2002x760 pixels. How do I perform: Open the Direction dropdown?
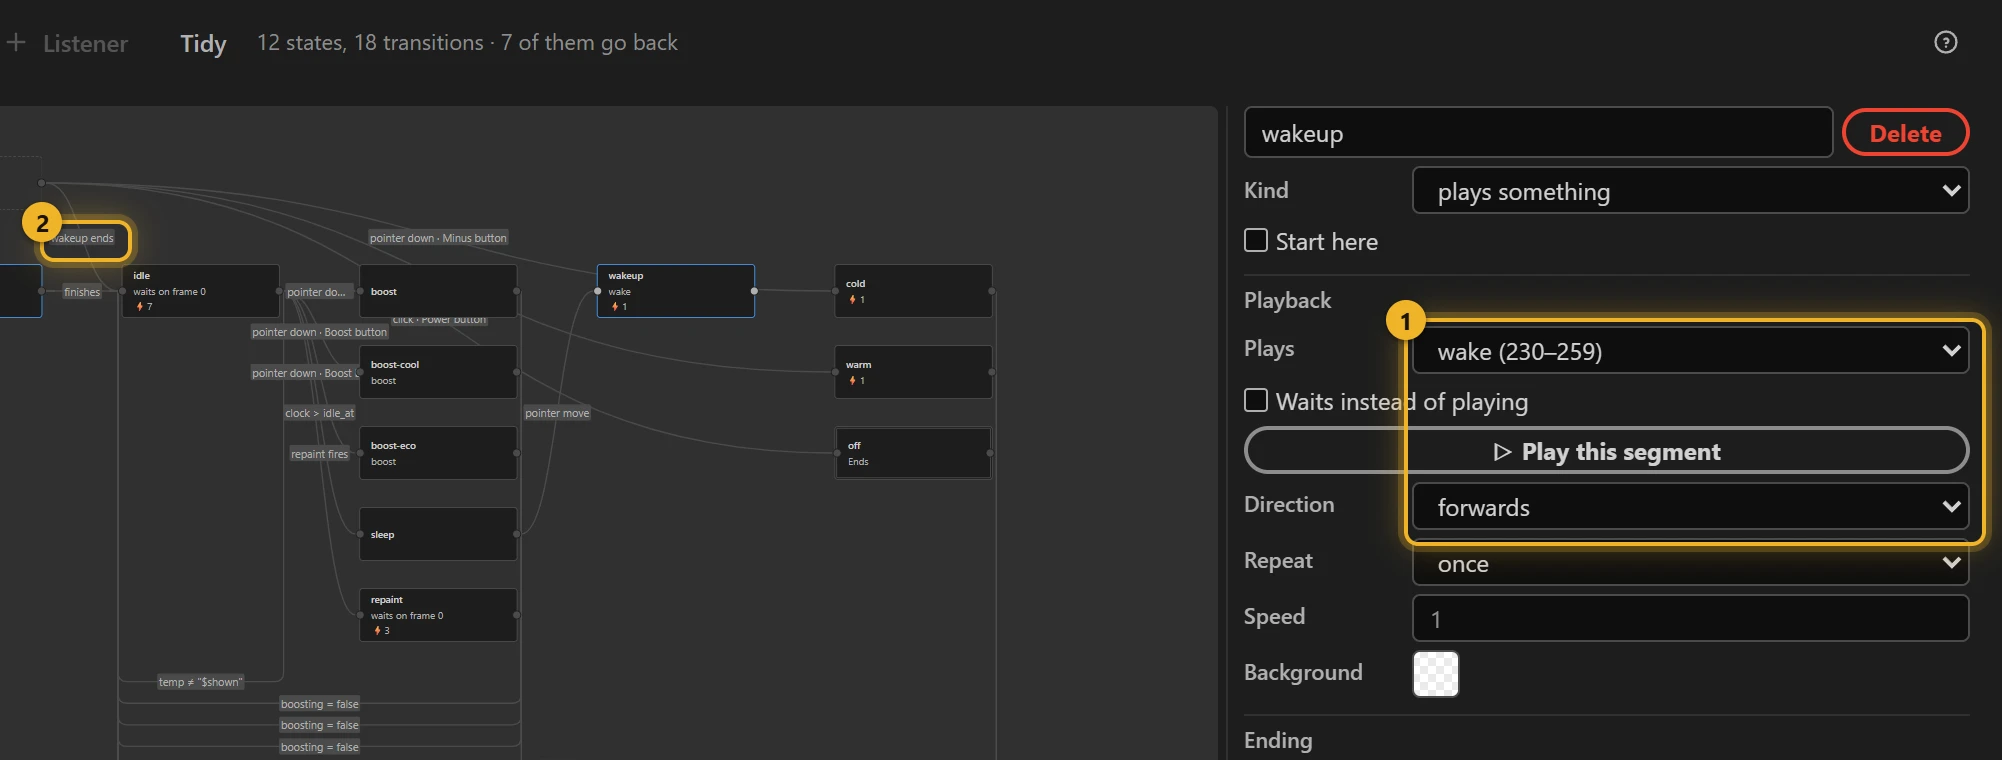pos(1690,506)
